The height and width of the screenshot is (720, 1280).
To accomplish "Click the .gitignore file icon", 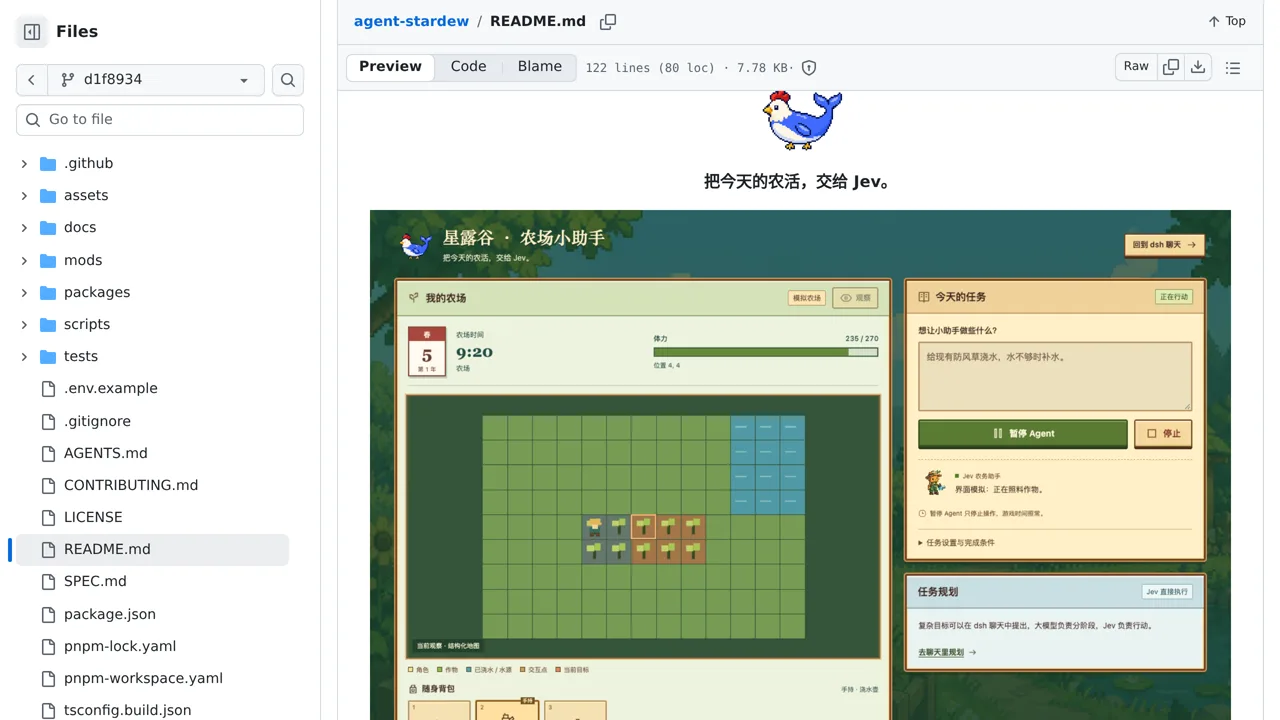I will (48, 421).
